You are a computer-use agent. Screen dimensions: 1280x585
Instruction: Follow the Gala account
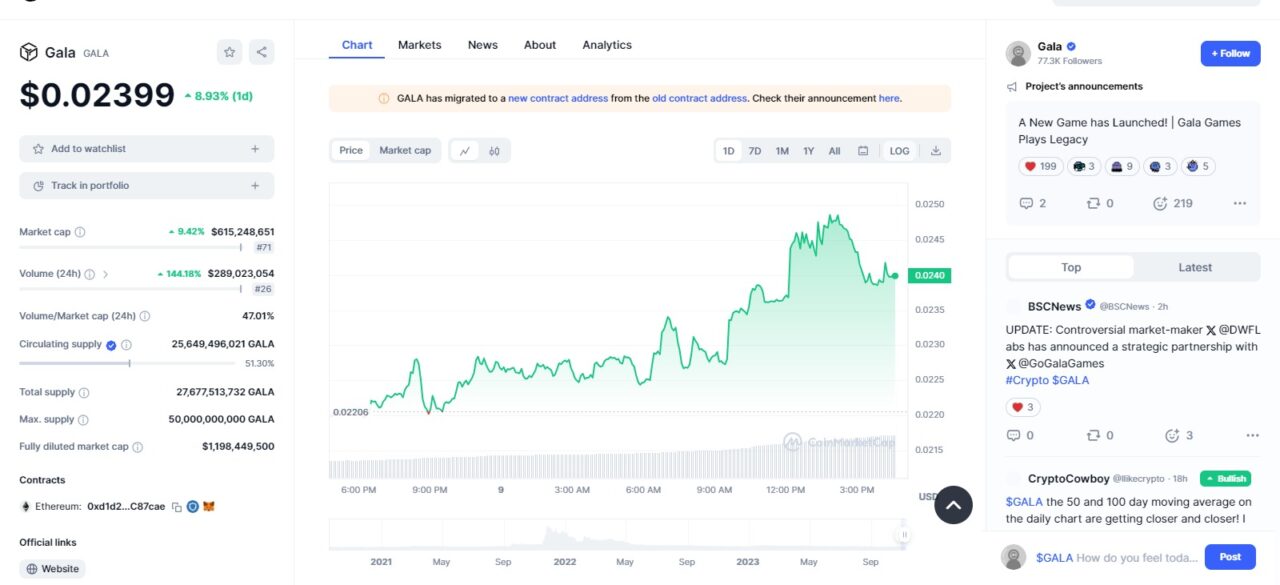click(1231, 53)
